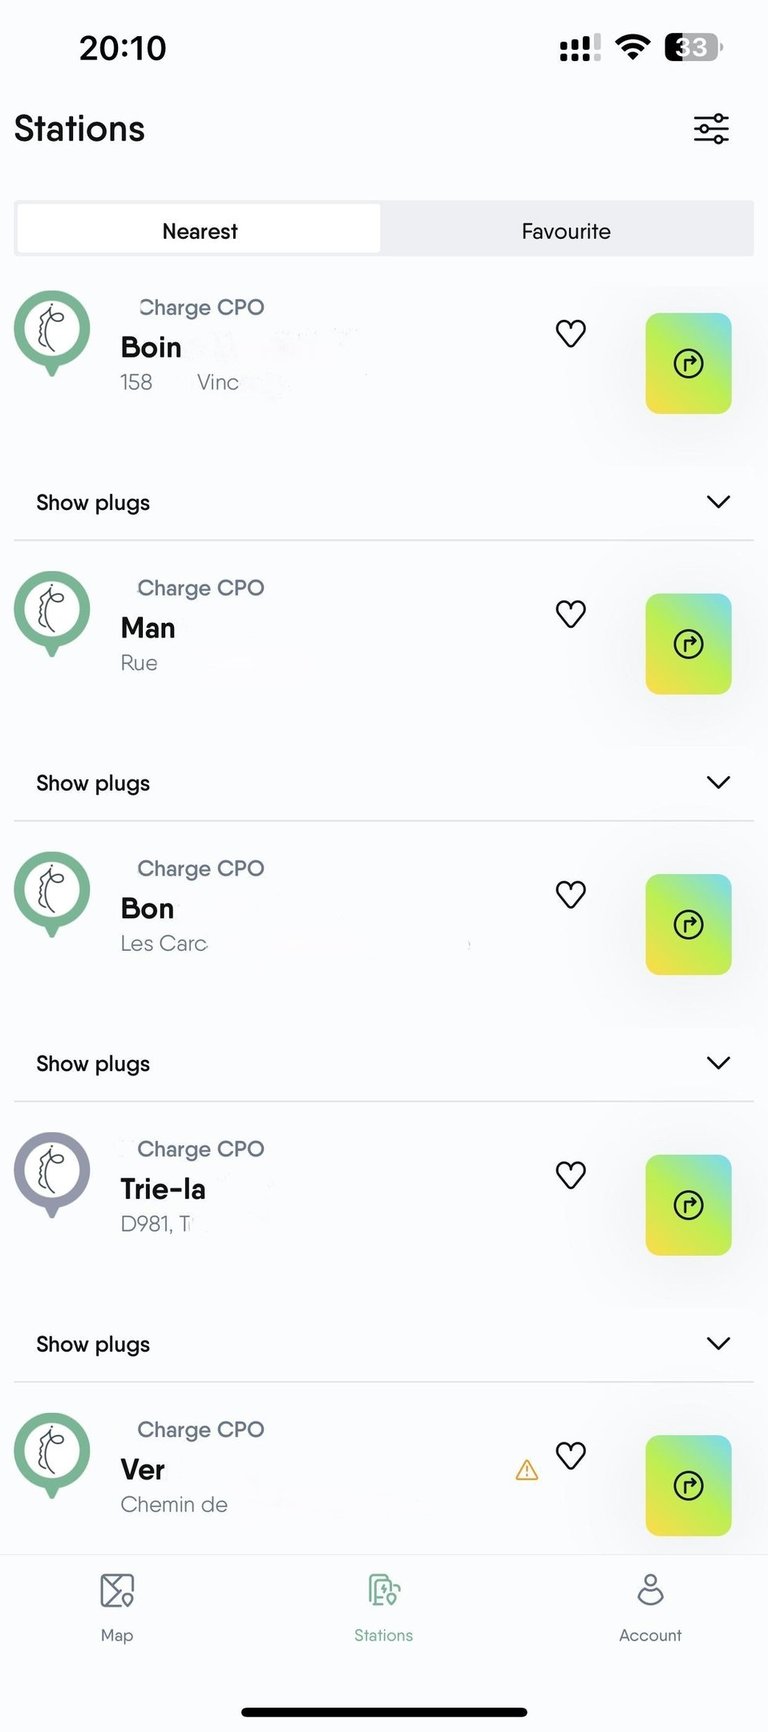The height and width of the screenshot is (1732, 768).
Task: Open the Map tab icon
Action: (x=117, y=1590)
